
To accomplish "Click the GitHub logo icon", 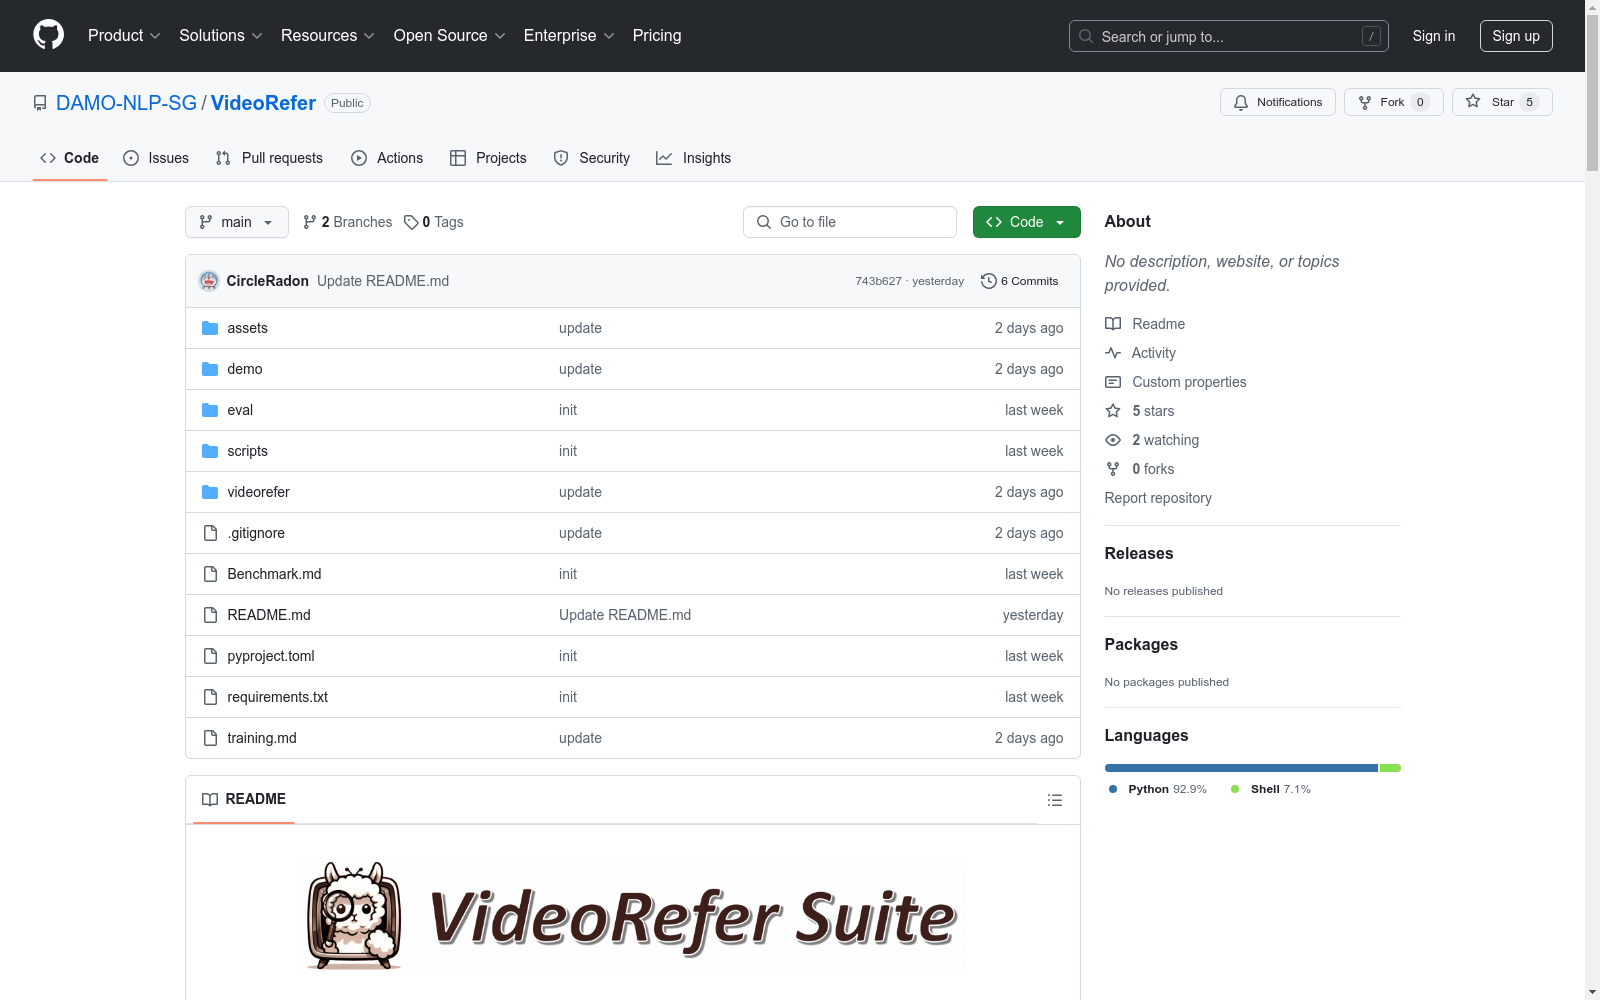I will pyautogui.click(x=48, y=35).
